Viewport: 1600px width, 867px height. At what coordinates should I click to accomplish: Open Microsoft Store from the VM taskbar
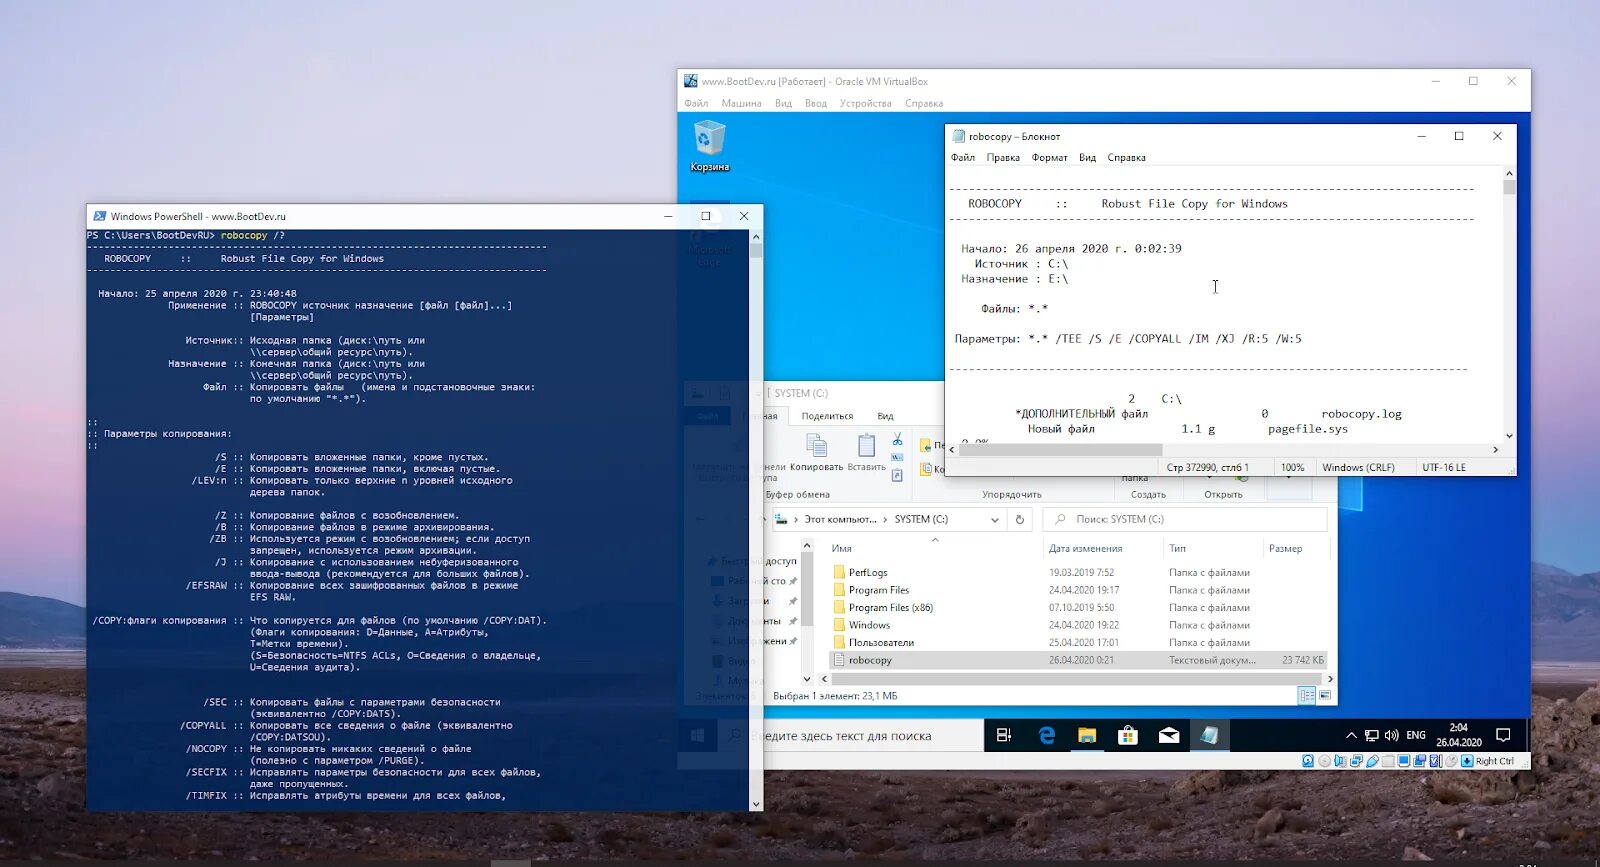point(1128,736)
